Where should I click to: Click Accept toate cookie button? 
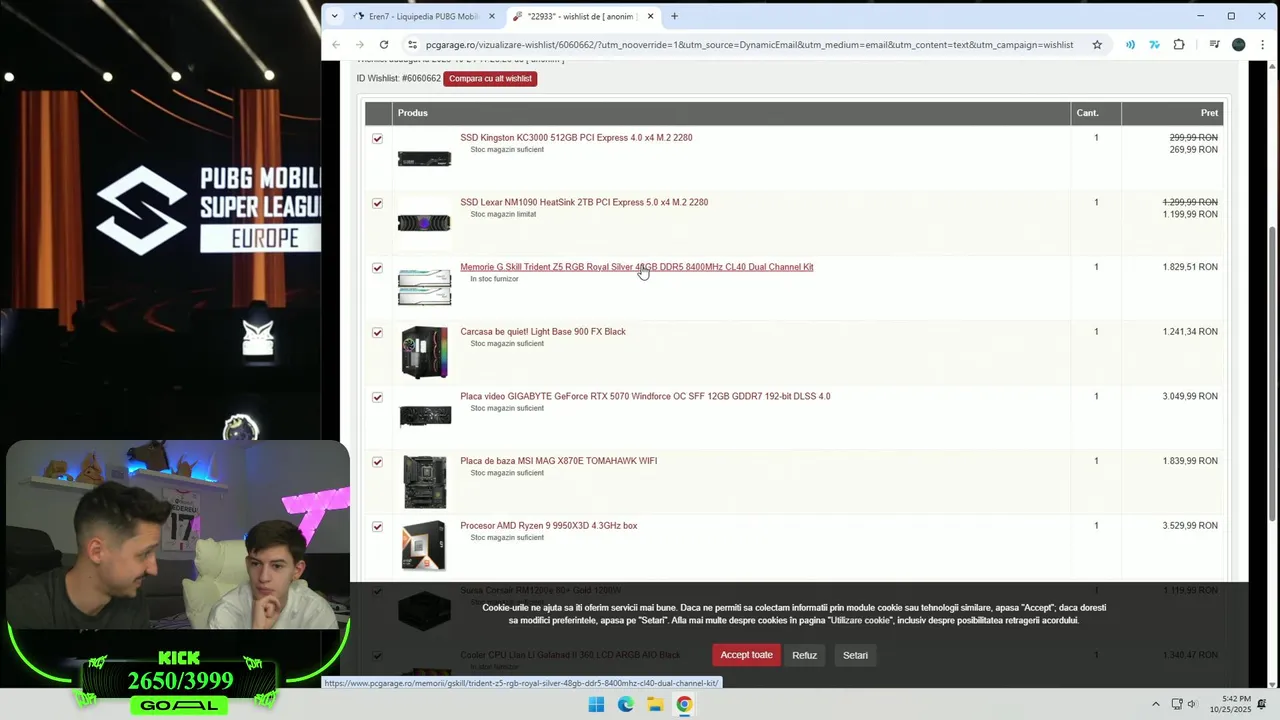pos(747,655)
